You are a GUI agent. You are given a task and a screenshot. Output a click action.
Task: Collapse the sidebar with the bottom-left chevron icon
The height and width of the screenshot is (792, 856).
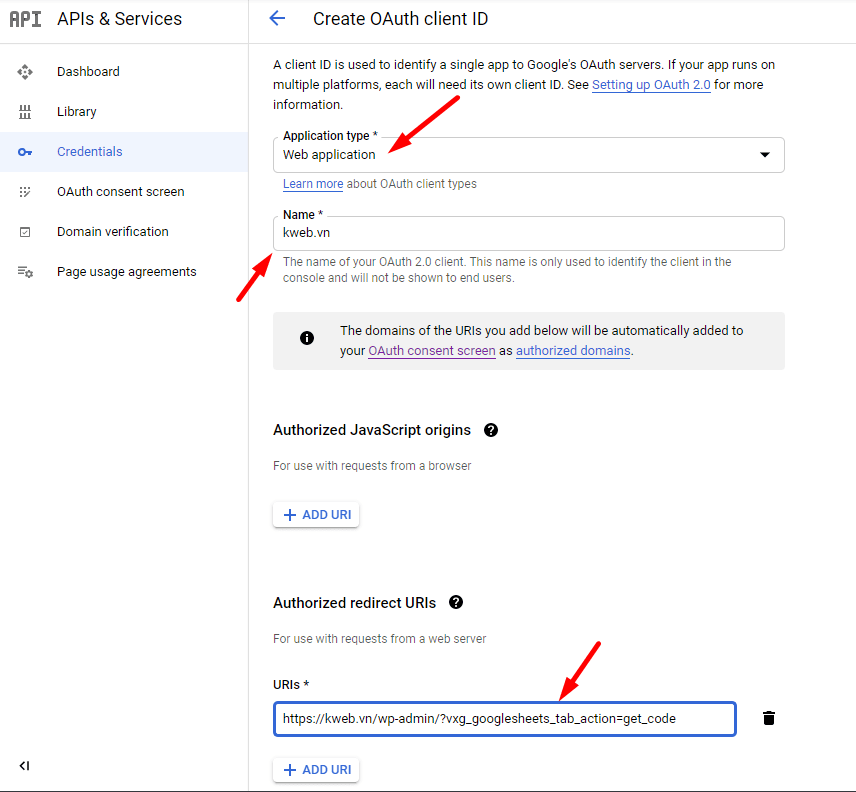(24, 766)
